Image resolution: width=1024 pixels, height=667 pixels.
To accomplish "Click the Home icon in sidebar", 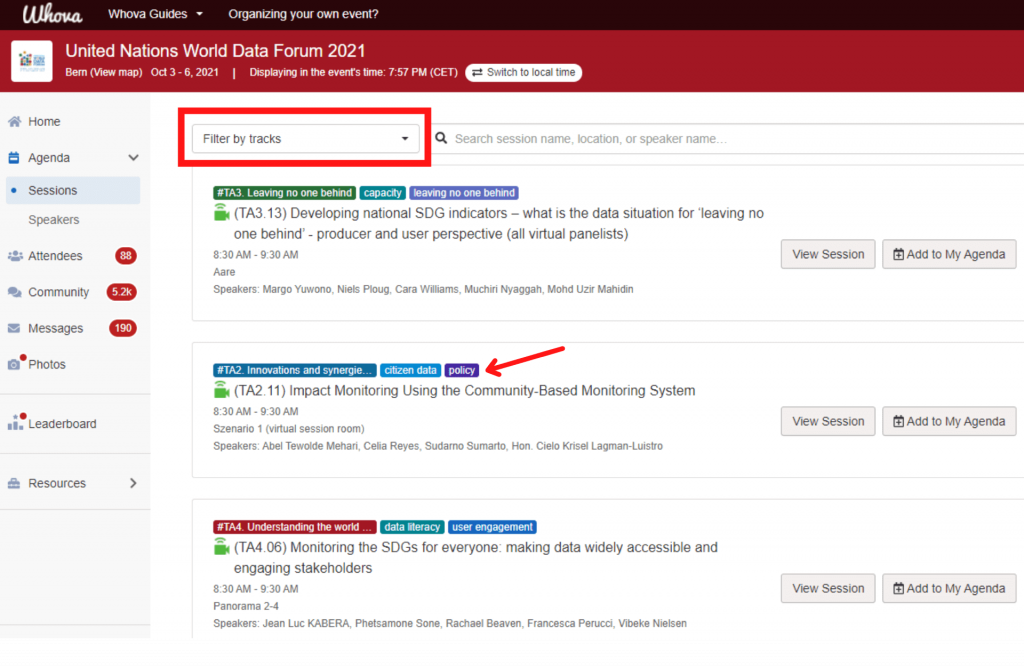I will (15, 122).
